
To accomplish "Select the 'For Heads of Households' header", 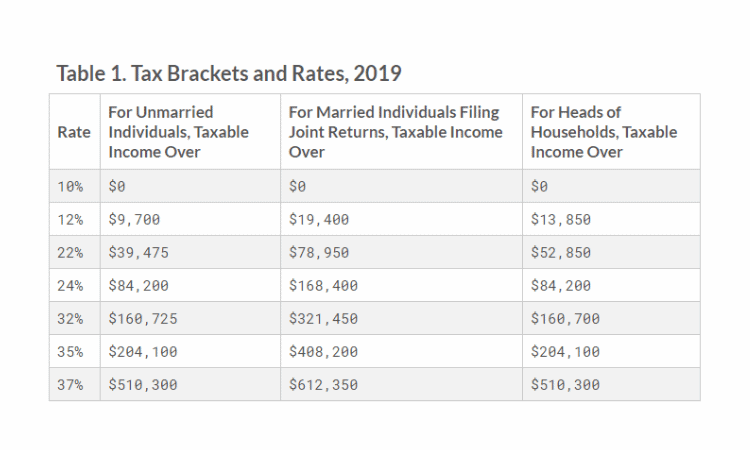I will point(603,132).
